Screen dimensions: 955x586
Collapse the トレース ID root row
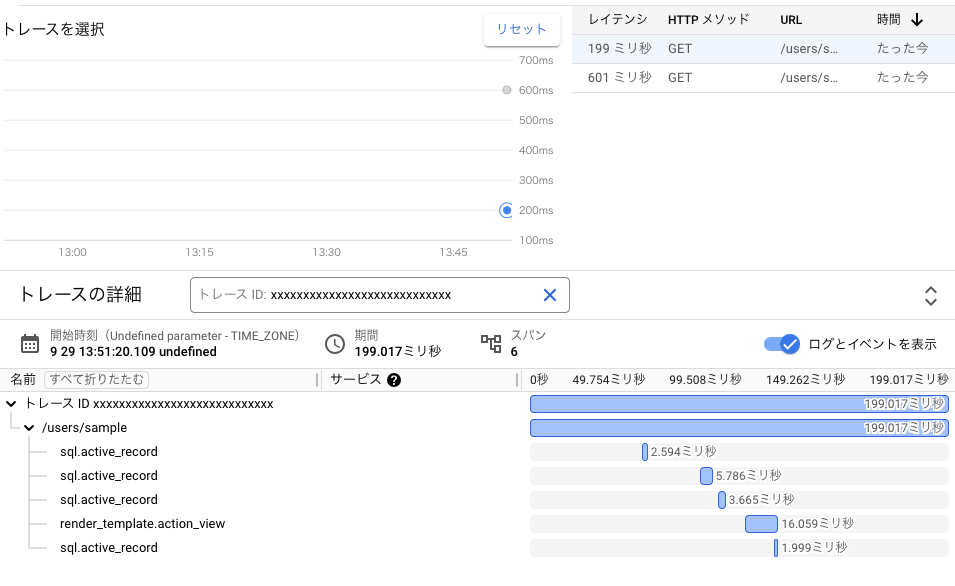11,404
